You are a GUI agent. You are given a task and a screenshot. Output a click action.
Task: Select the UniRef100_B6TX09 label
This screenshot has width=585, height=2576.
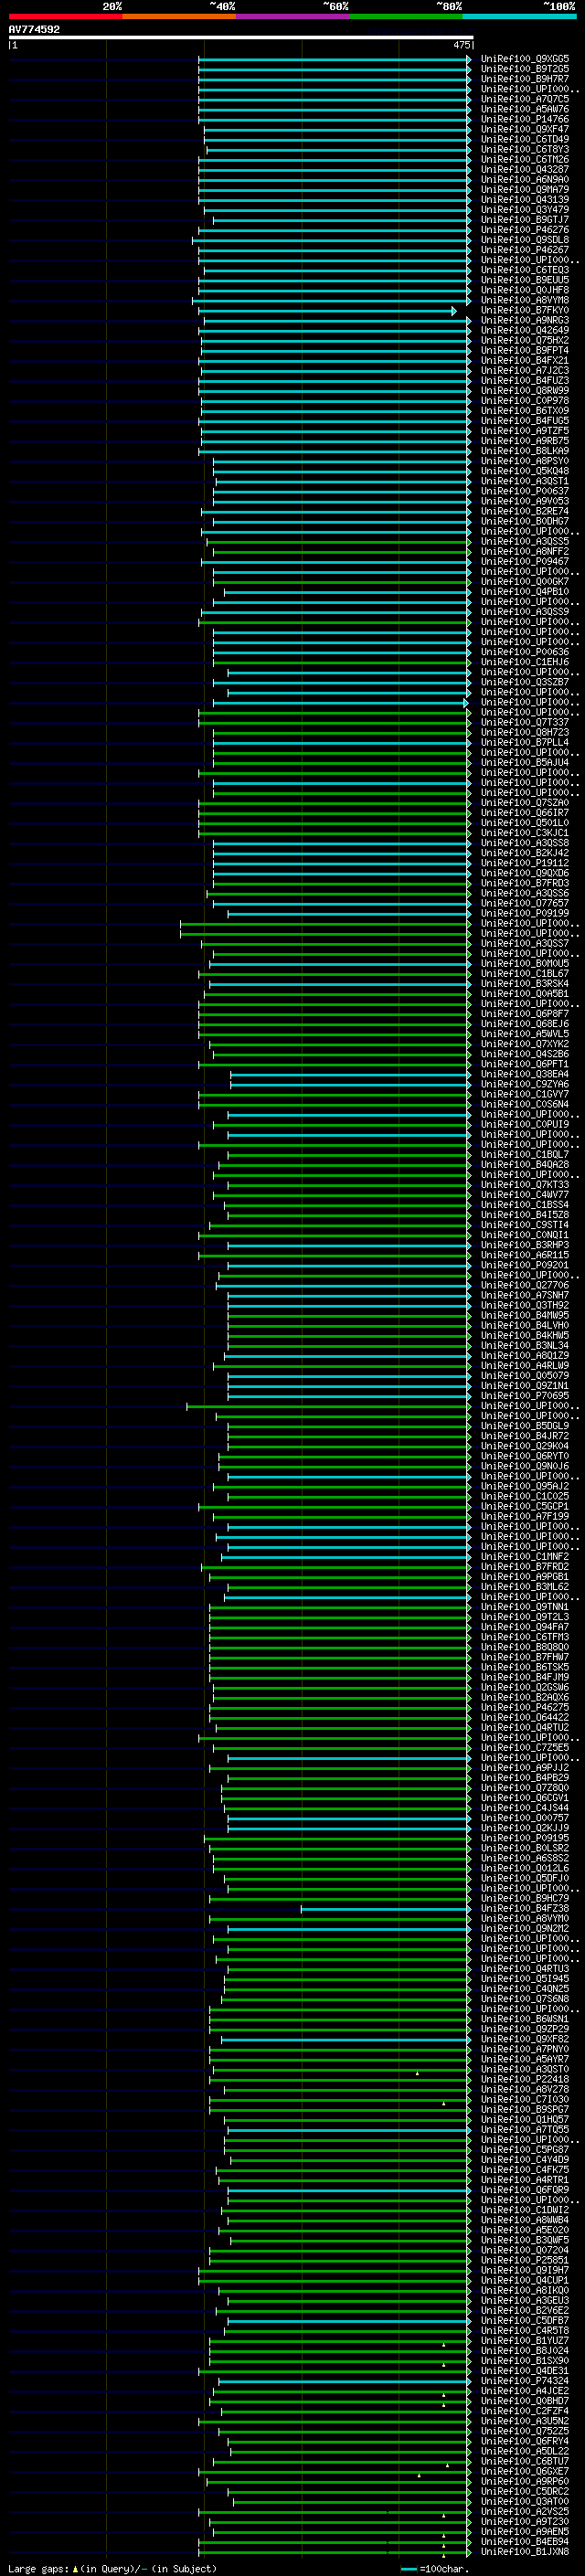[x=525, y=411]
